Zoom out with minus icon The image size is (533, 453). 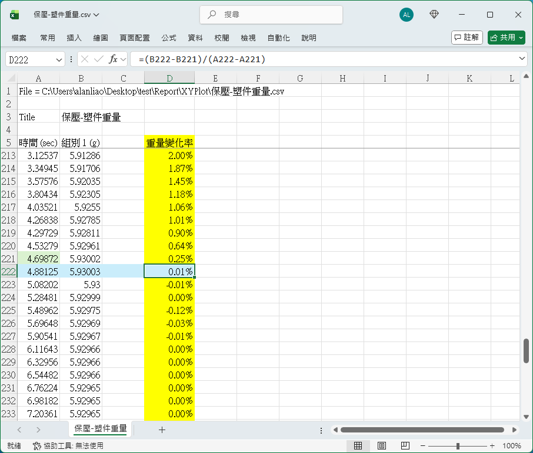click(423, 446)
